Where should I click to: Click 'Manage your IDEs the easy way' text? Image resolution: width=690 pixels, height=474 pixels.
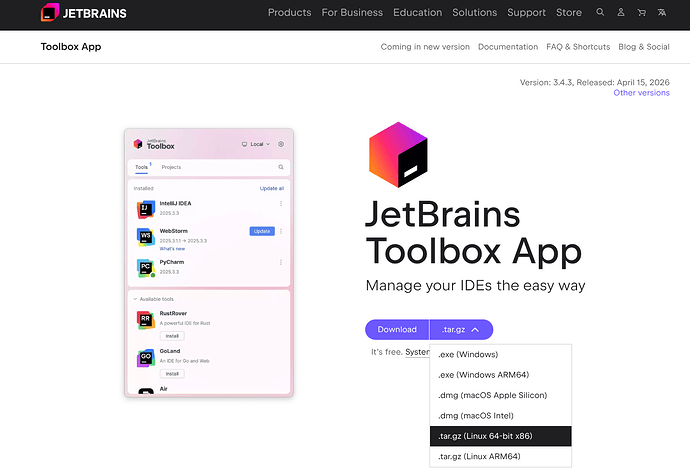click(475, 286)
